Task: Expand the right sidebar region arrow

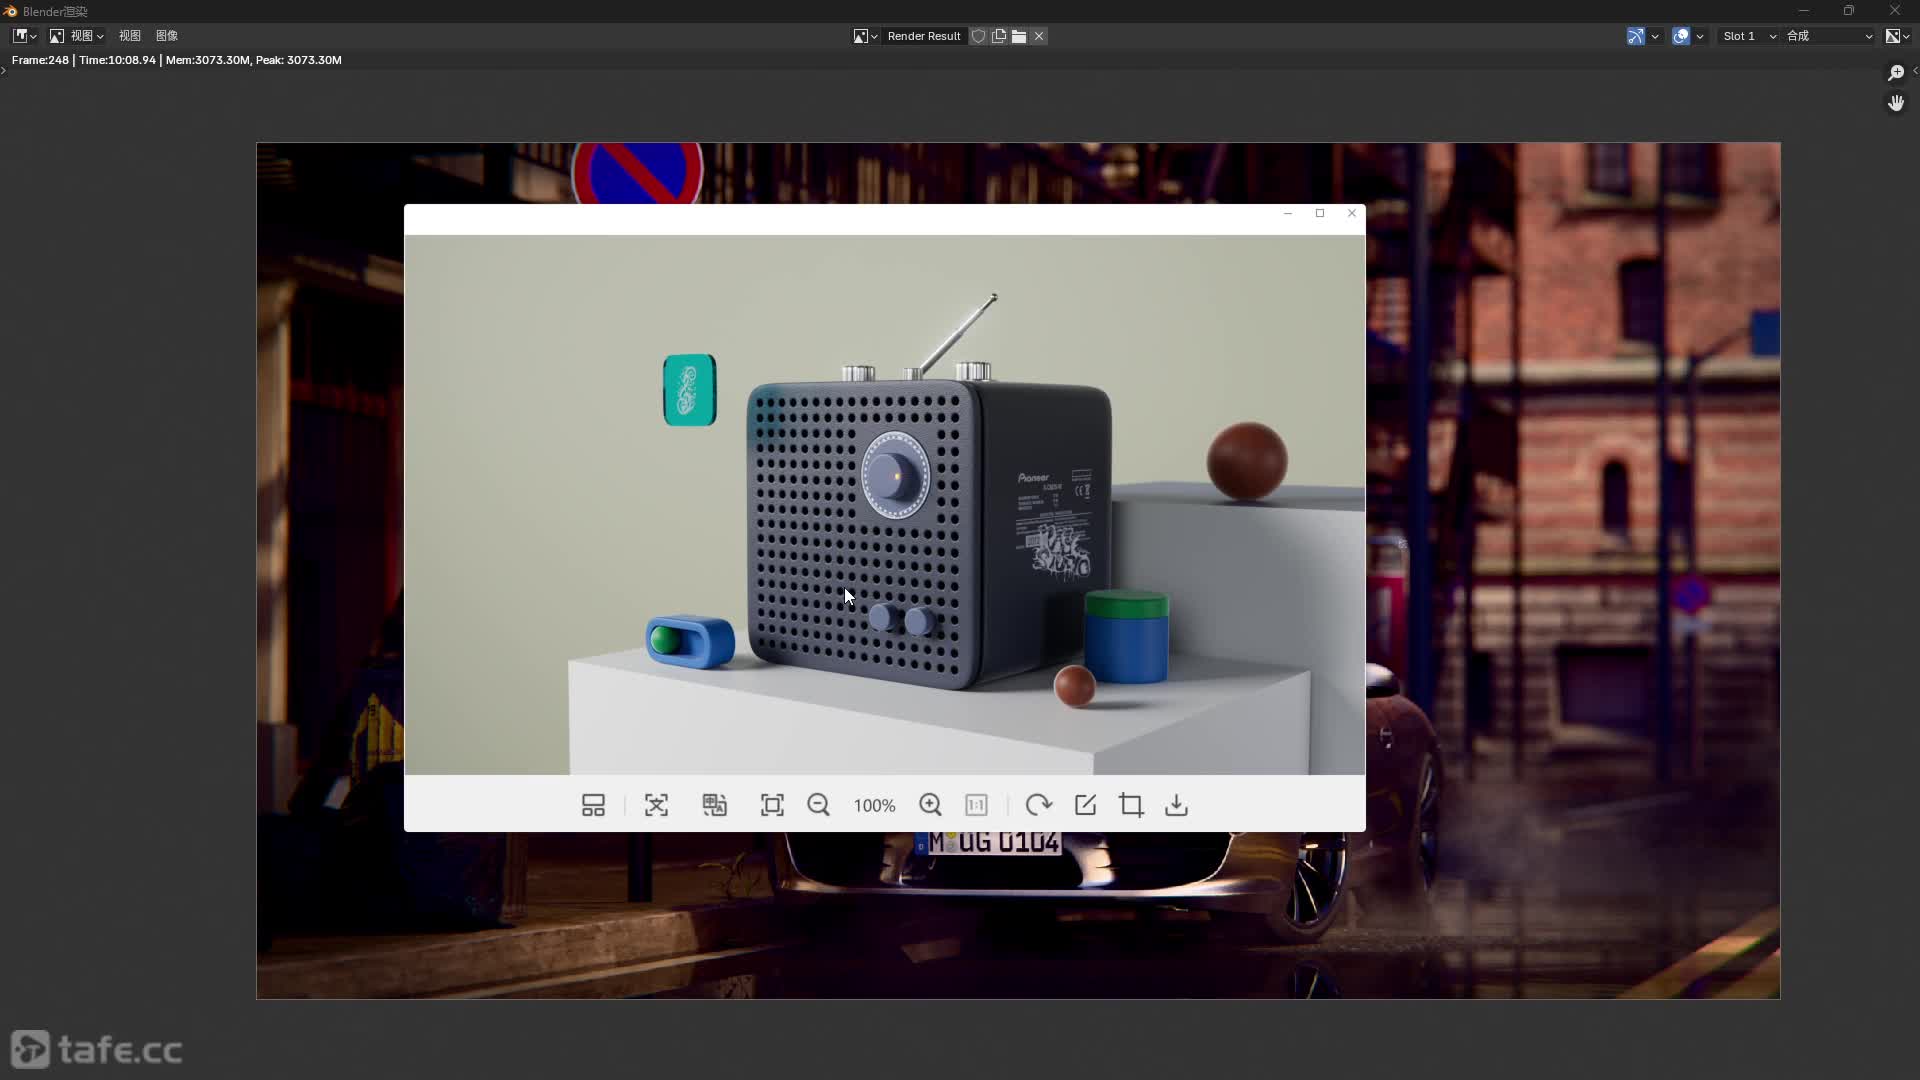Action: pos(1915,70)
